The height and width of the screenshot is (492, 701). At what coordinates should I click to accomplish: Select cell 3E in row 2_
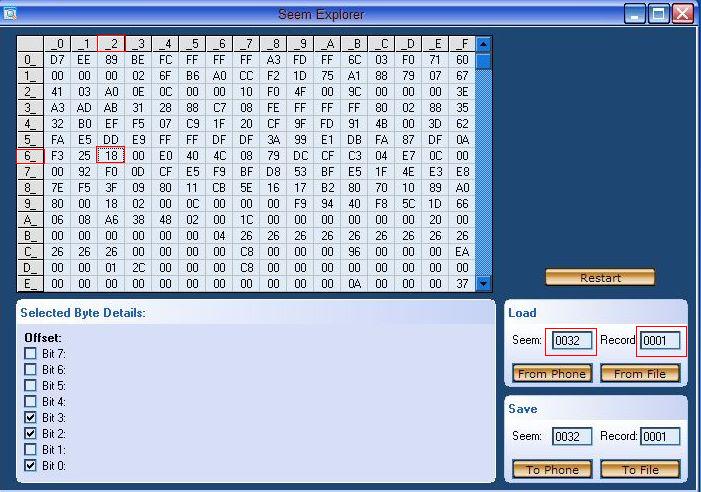[462, 92]
